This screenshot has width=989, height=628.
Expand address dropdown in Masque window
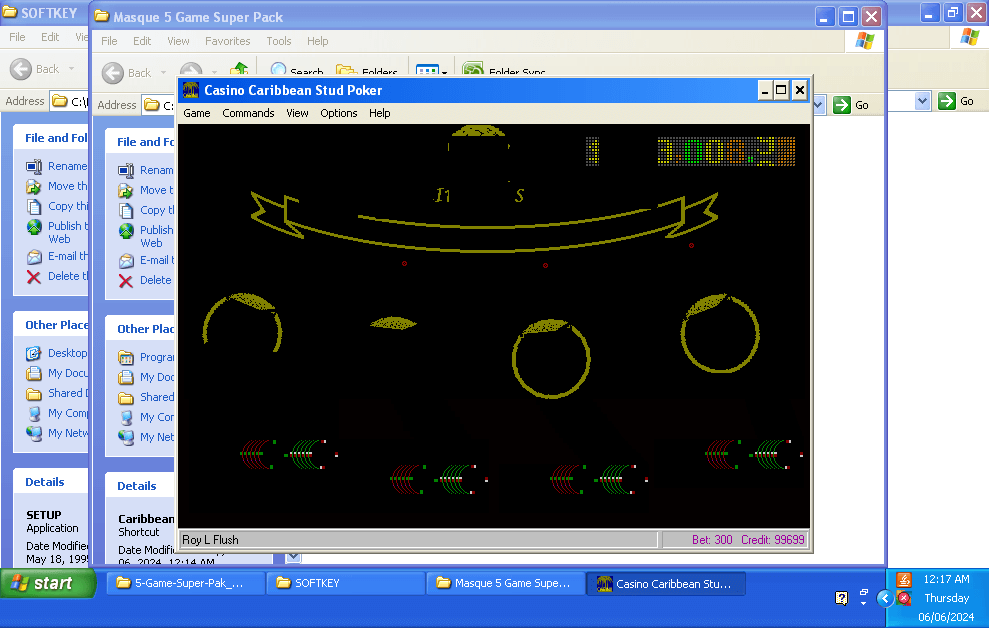819,105
